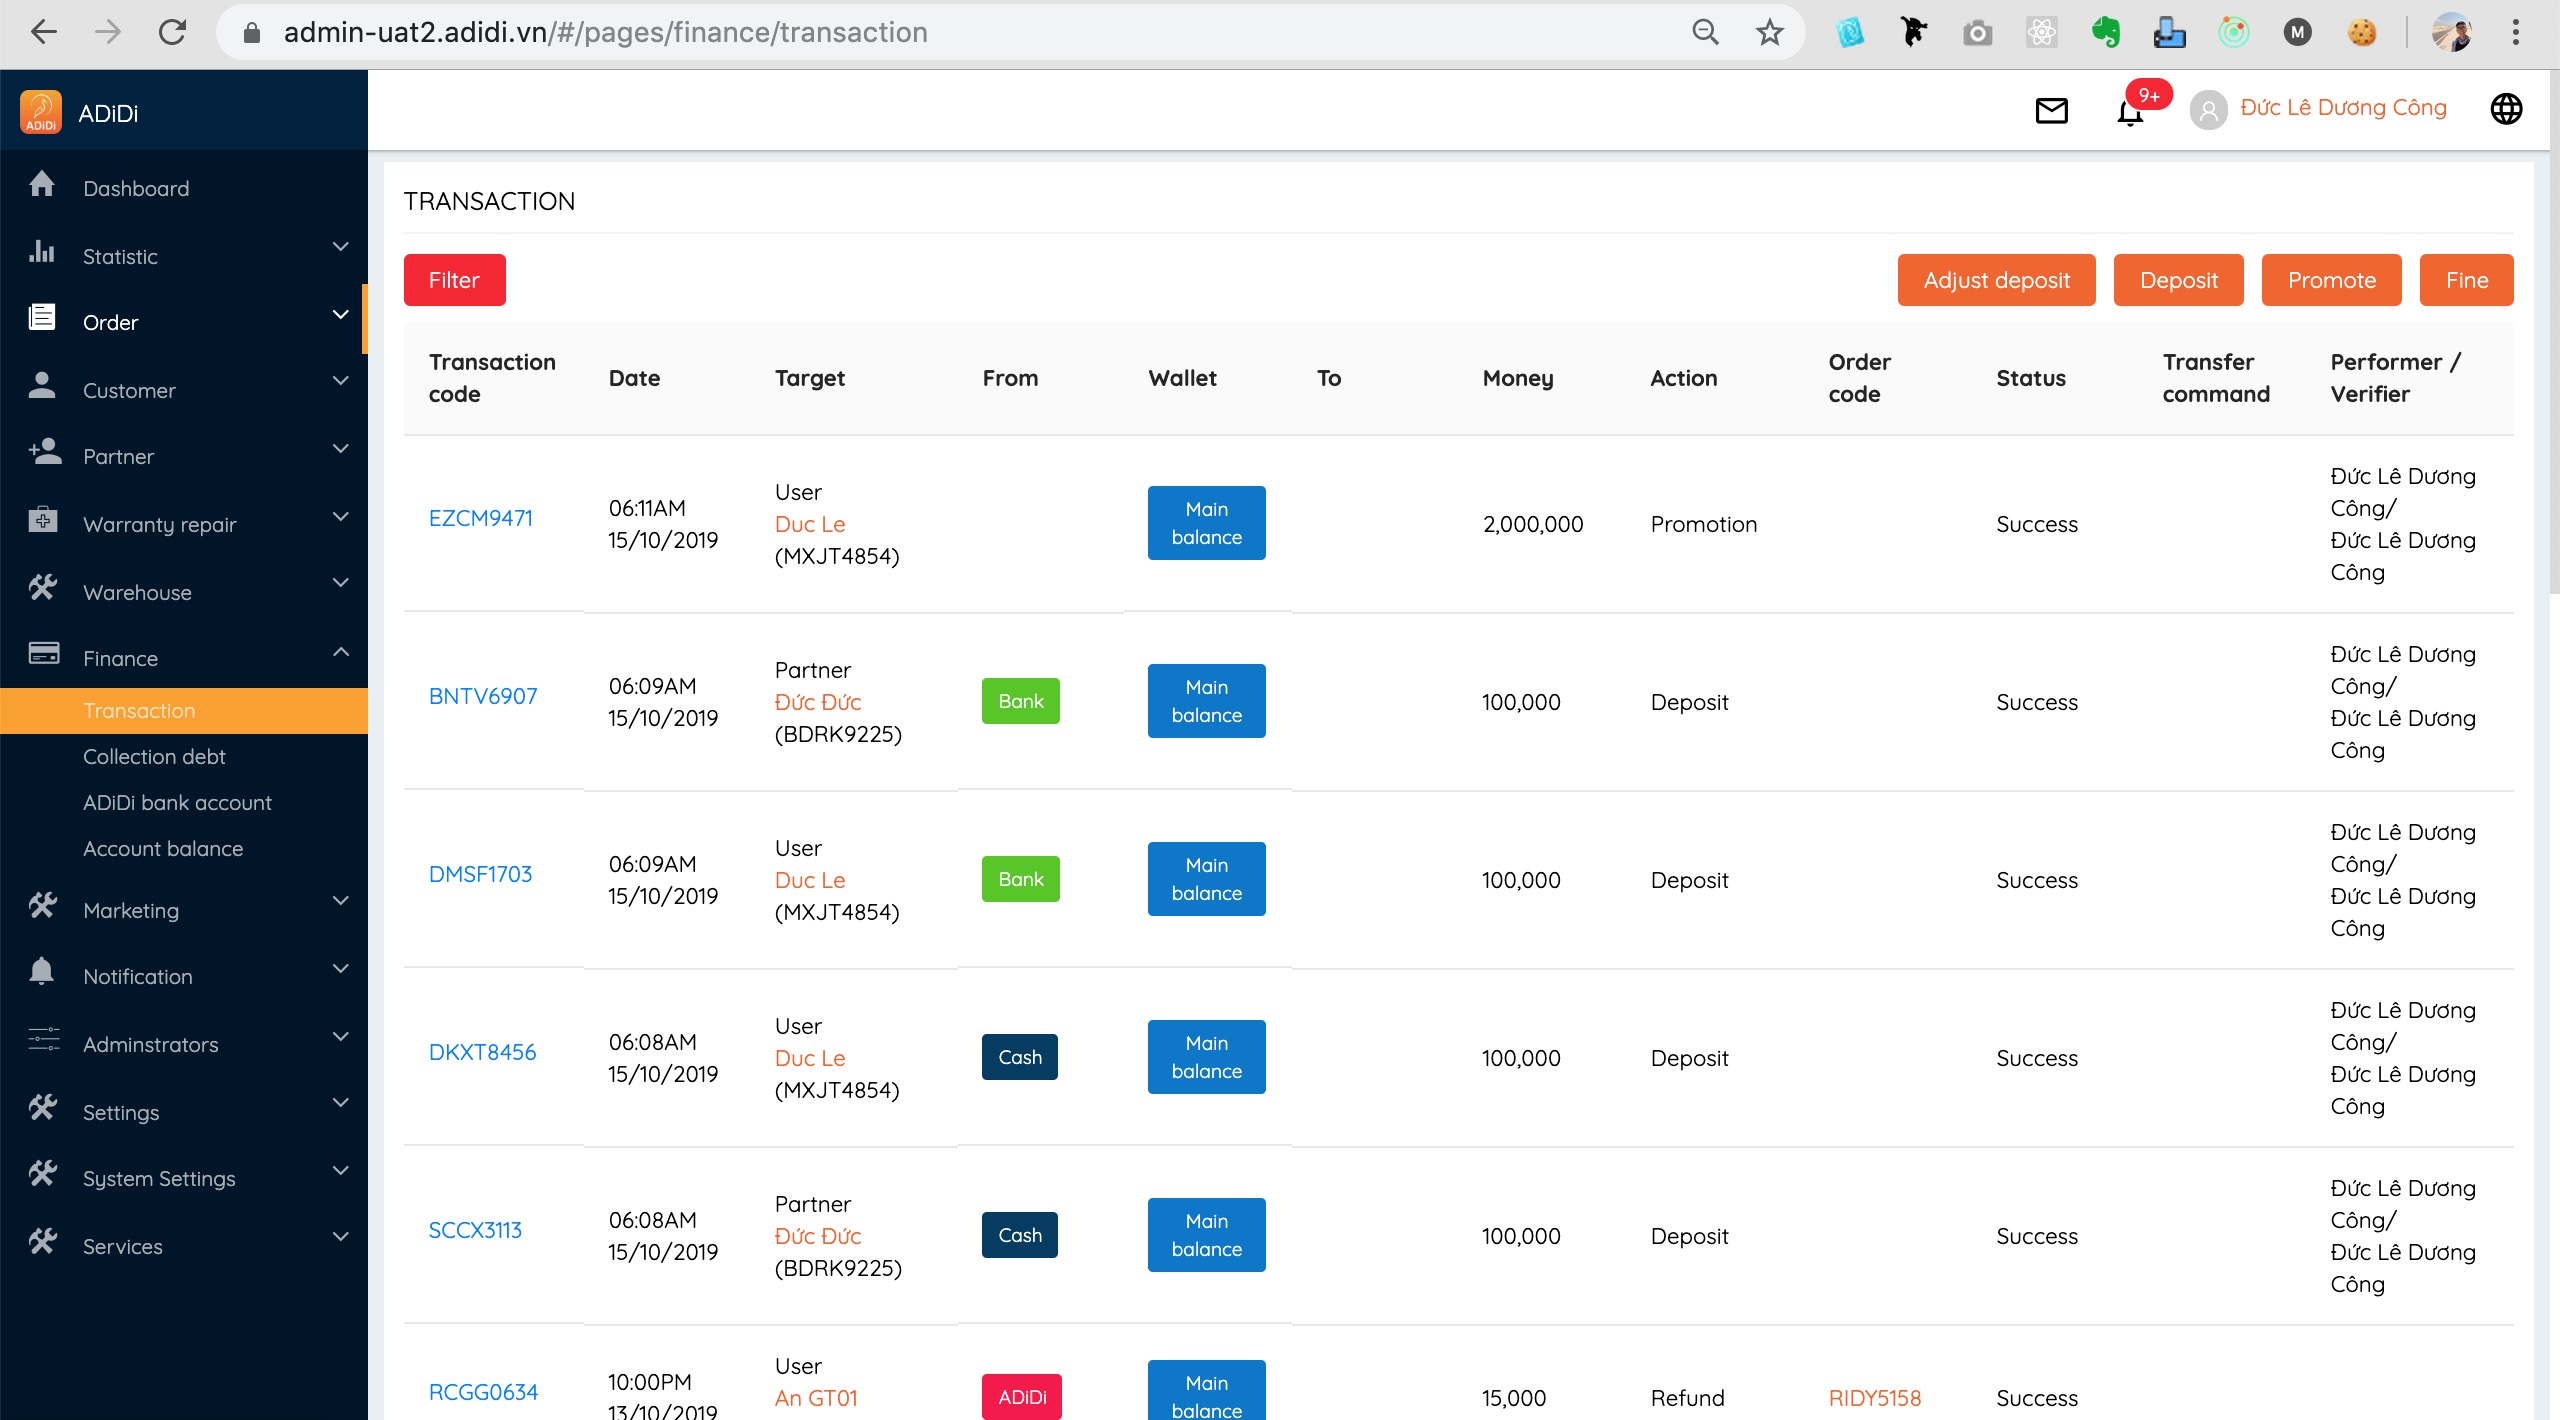Image resolution: width=2560 pixels, height=1420 pixels.
Task: Click the Adjust deposit button
Action: 1996,280
